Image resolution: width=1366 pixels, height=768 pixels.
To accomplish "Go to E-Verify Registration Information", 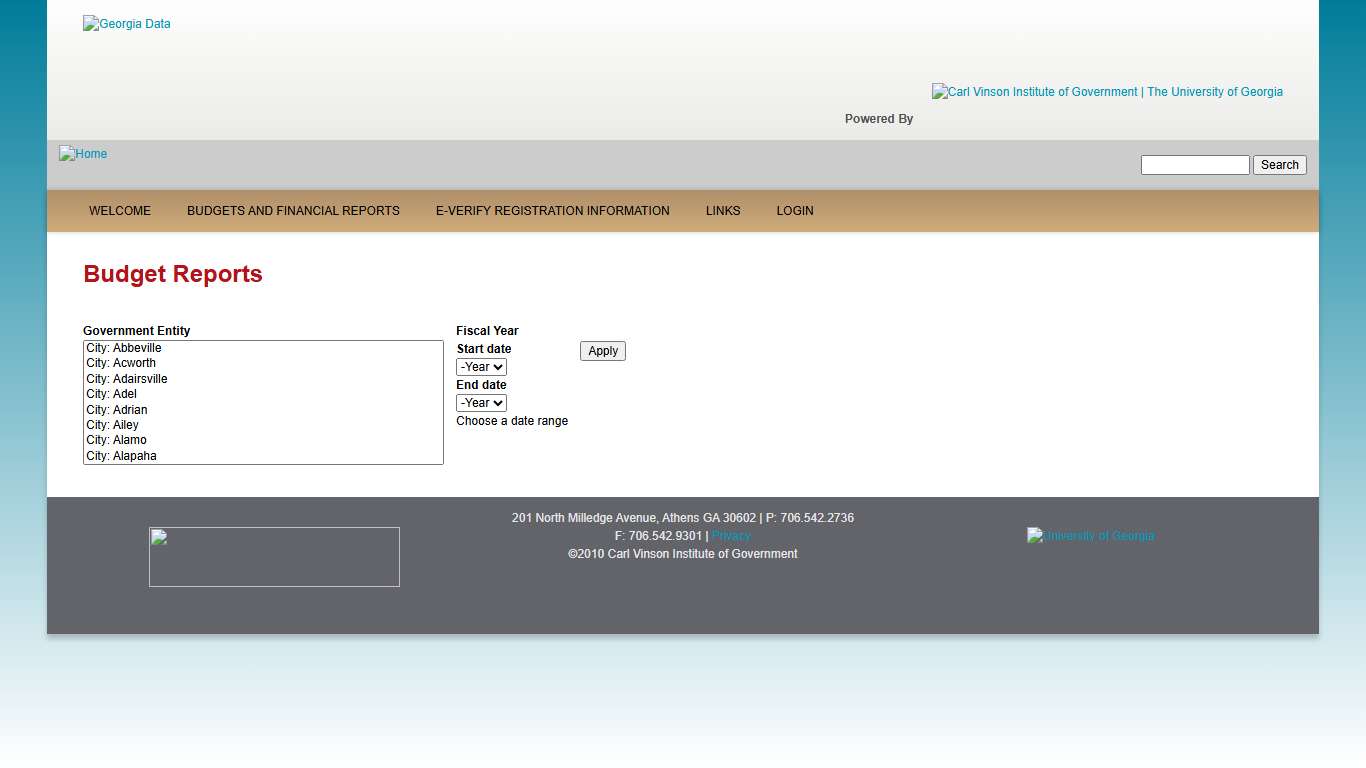I will pyautogui.click(x=552, y=211).
